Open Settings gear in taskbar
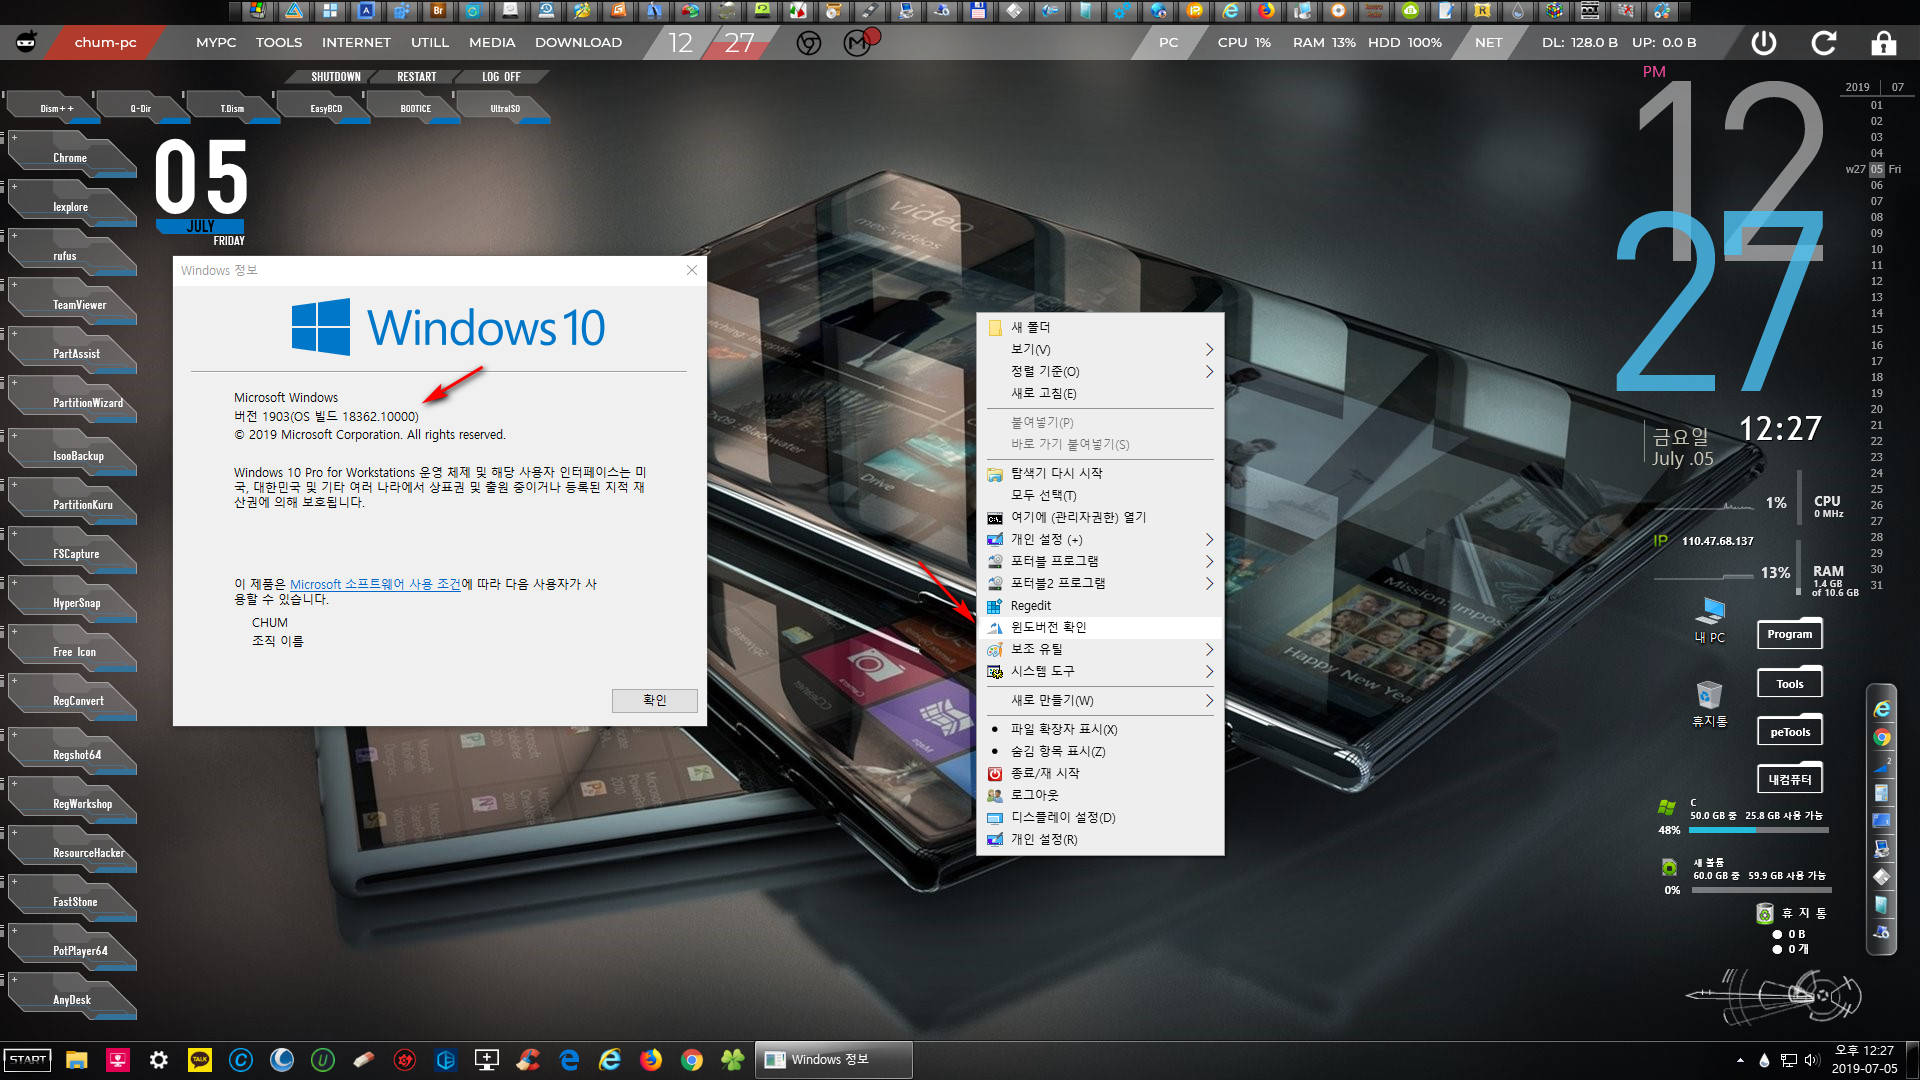The image size is (1920, 1080). tap(159, 1060)
